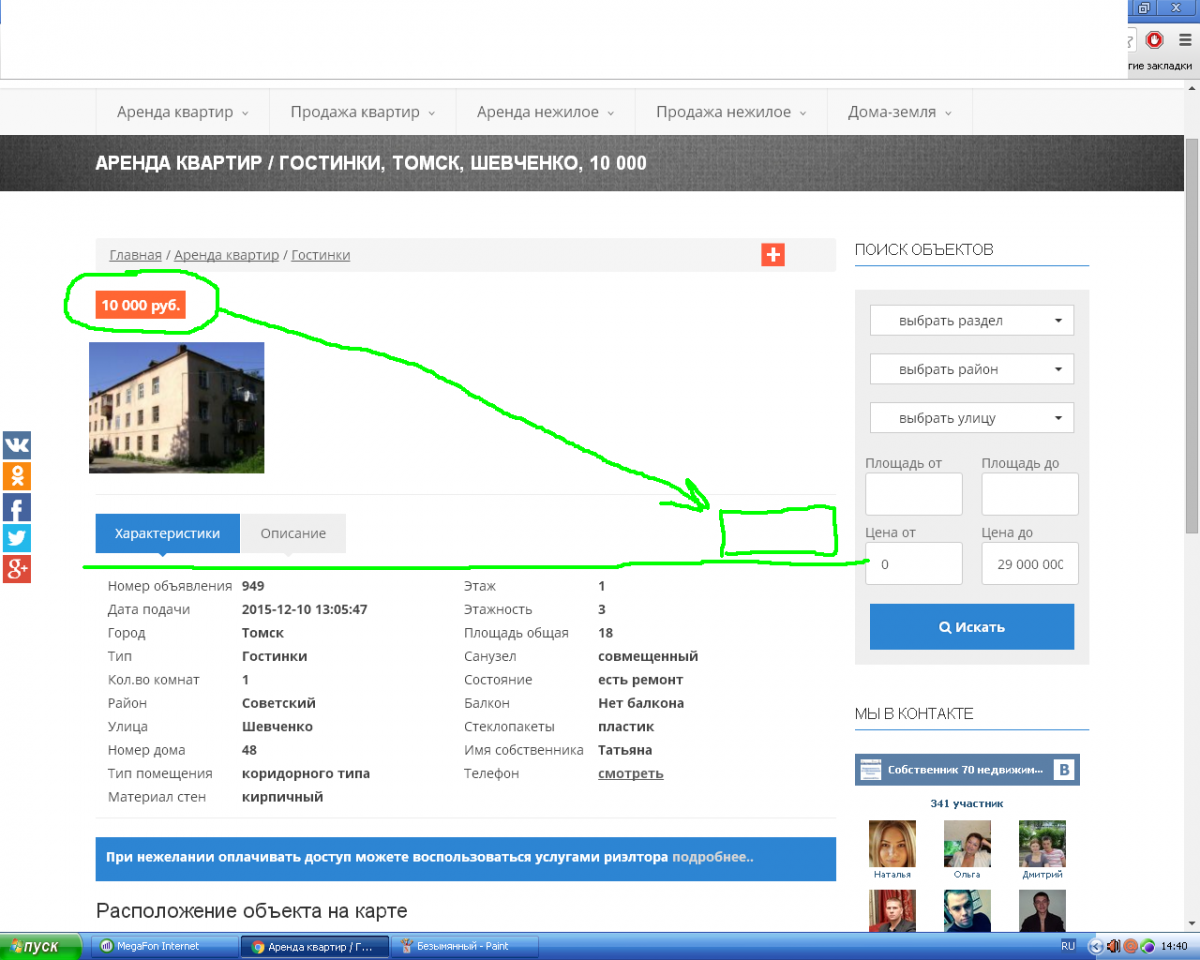
Task: Switch to the Характеристики tab
Action: (168, 533)
